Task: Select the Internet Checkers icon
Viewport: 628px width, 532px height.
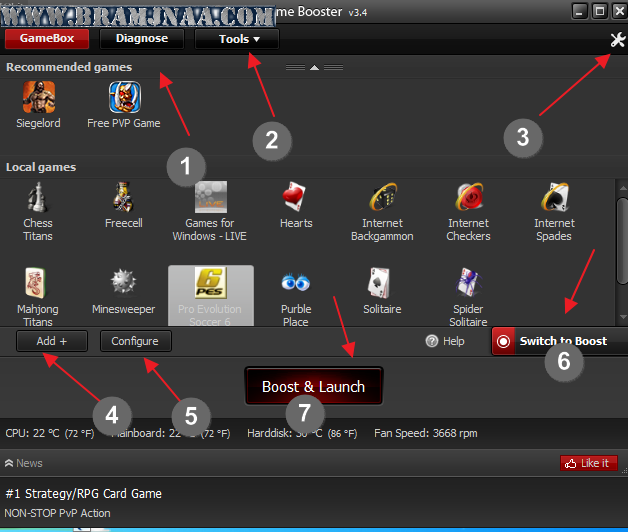Action: [468, 198]
